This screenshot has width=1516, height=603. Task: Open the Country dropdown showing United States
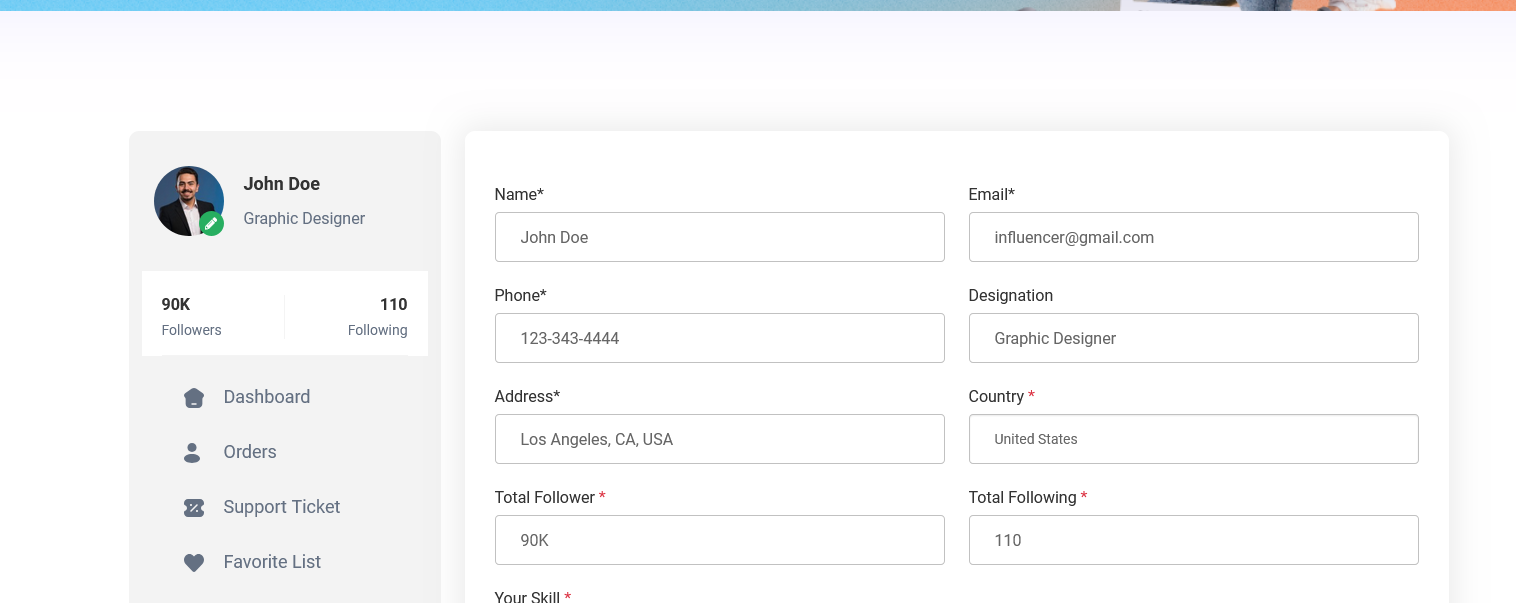click(1193, 439)
